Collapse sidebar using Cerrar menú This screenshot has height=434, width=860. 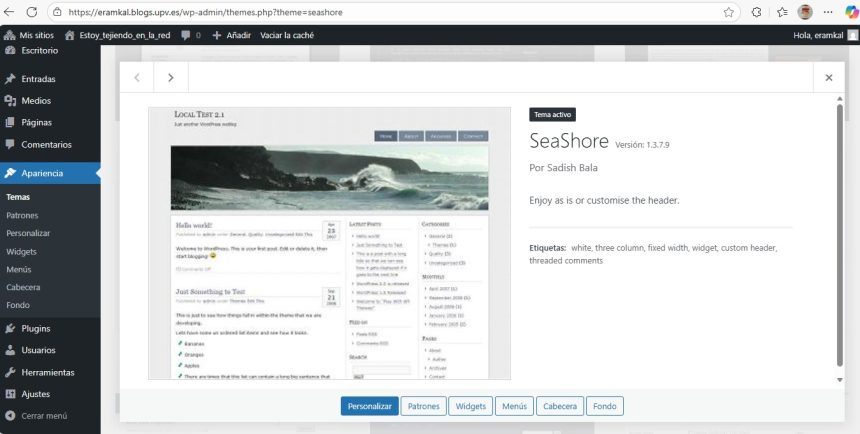click(x=43, y=416)
